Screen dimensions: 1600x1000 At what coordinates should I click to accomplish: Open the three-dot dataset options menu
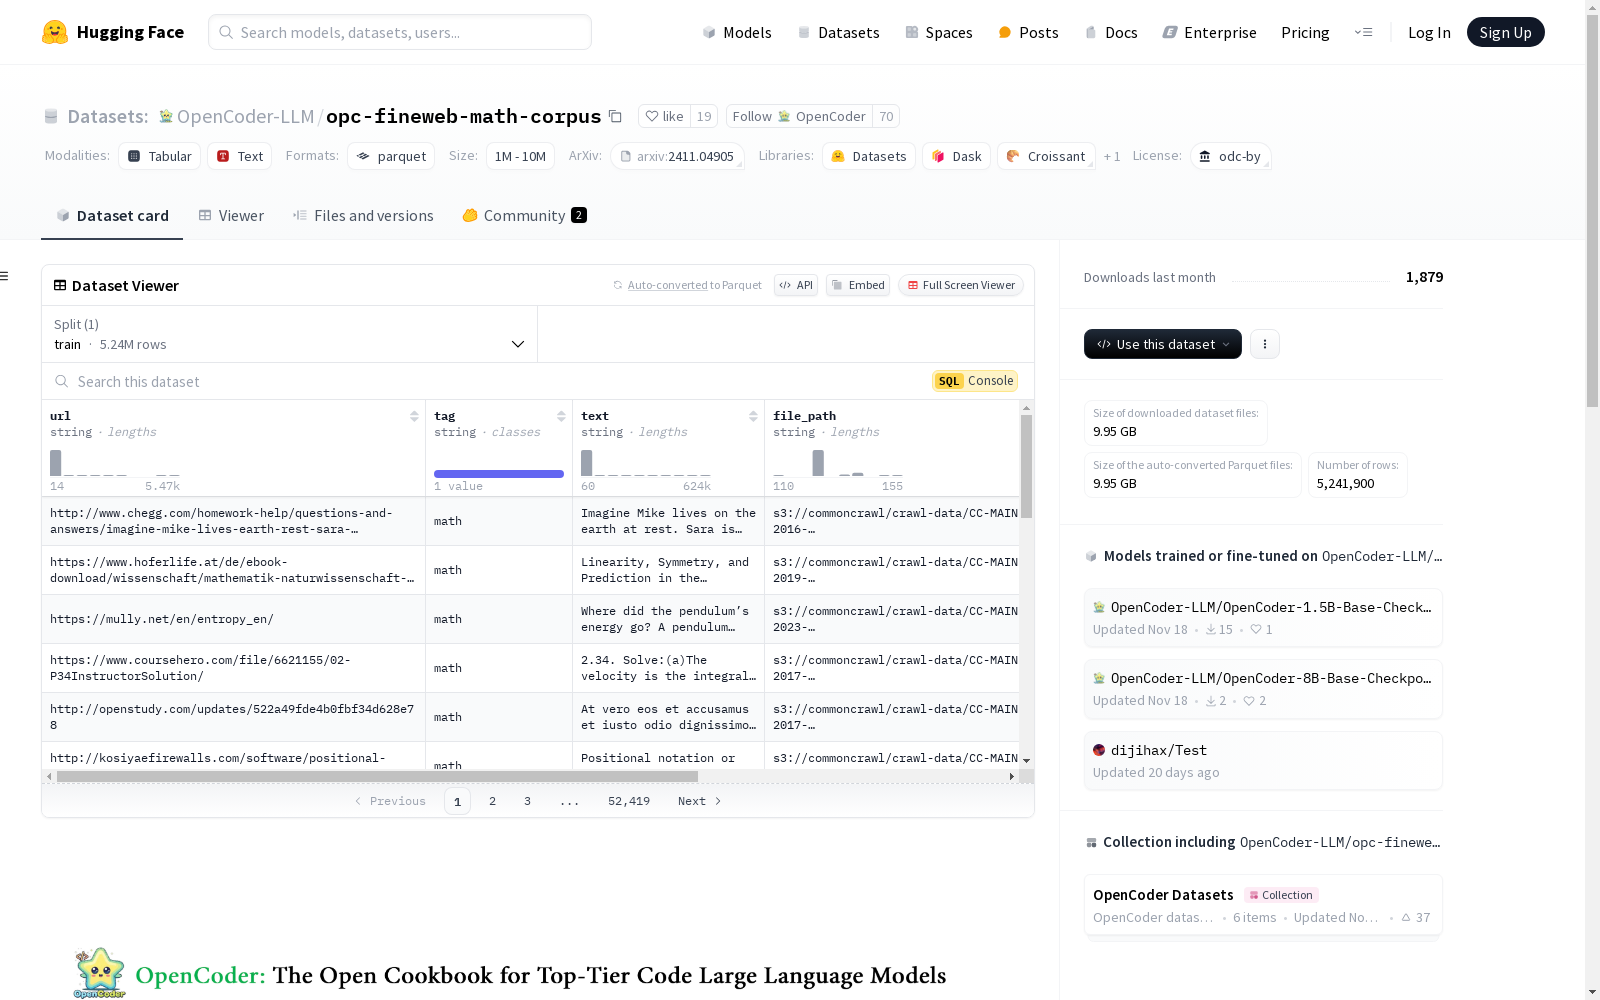pos(1265,344)
